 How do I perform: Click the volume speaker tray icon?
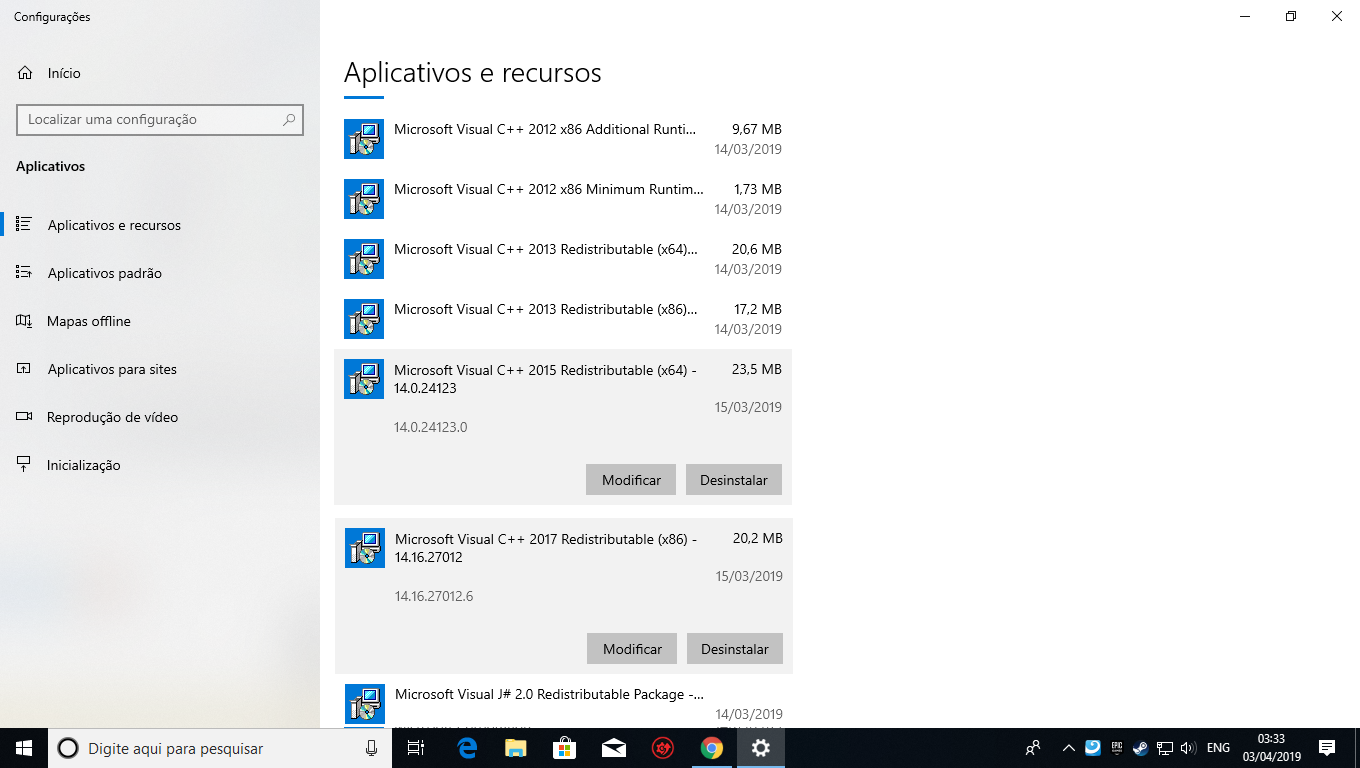[x=1188, y=748]
